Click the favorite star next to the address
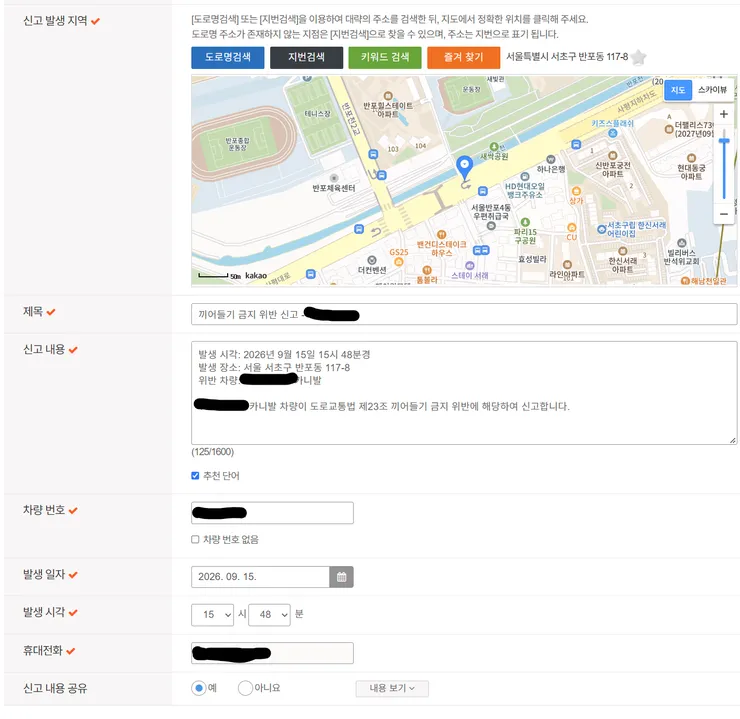This screenshot has width=740, height=719. tap(638, 58)
